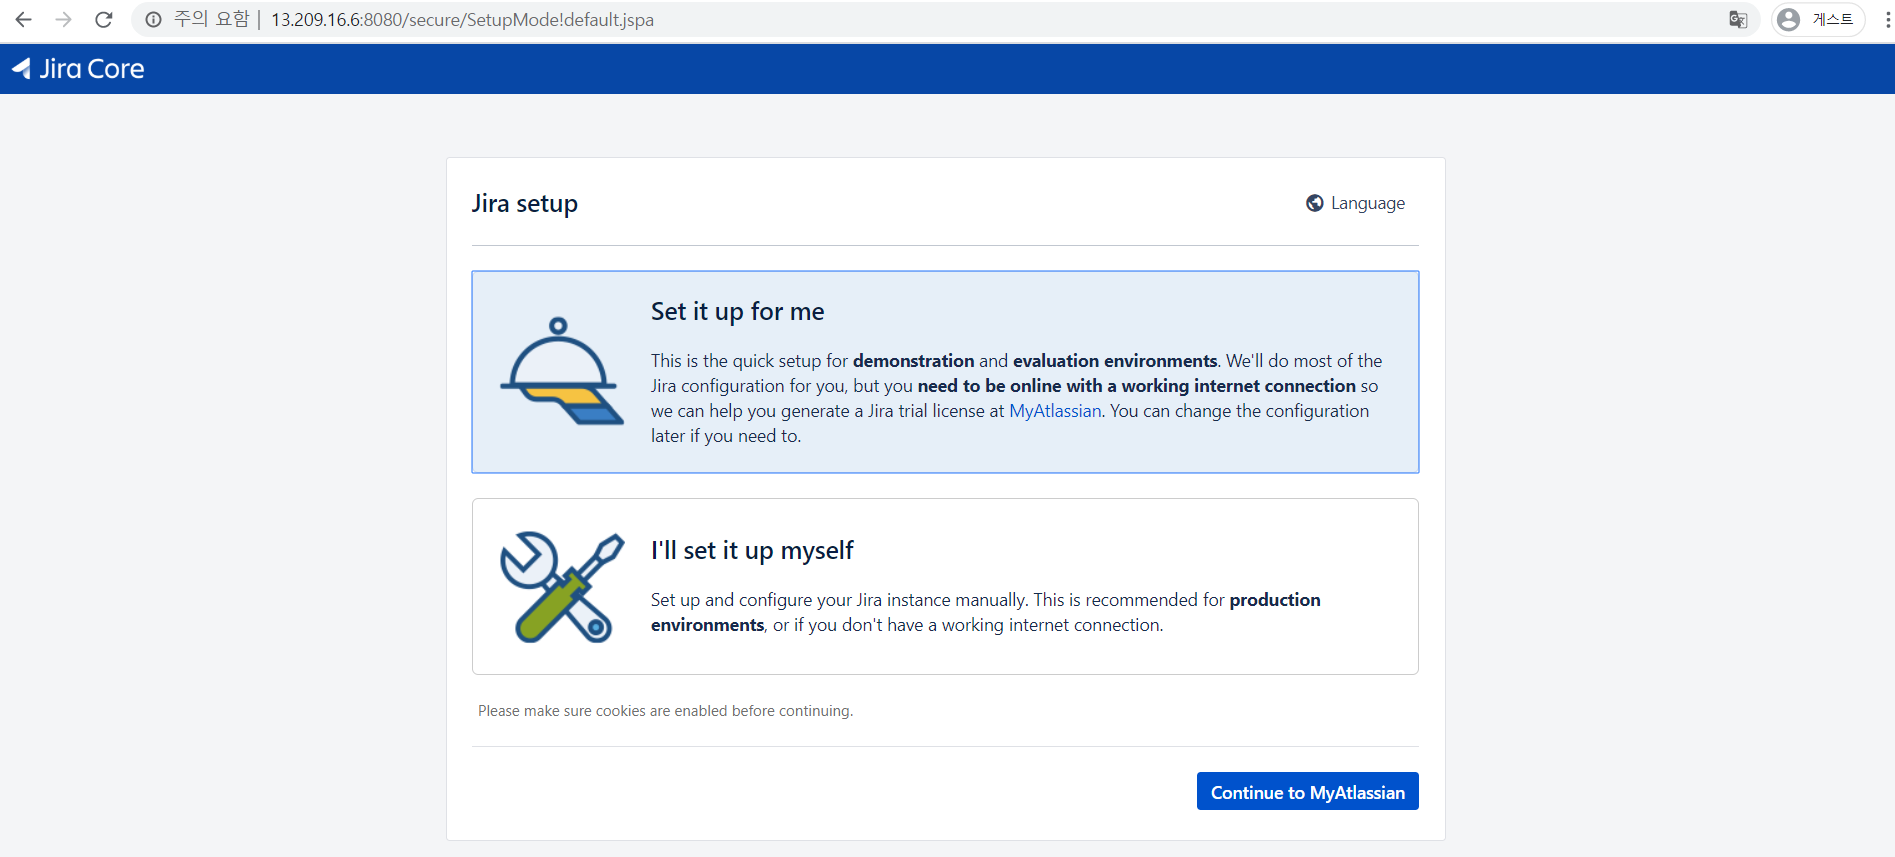
Task: Go back with the browser back arrow
Action: (24, 19)
